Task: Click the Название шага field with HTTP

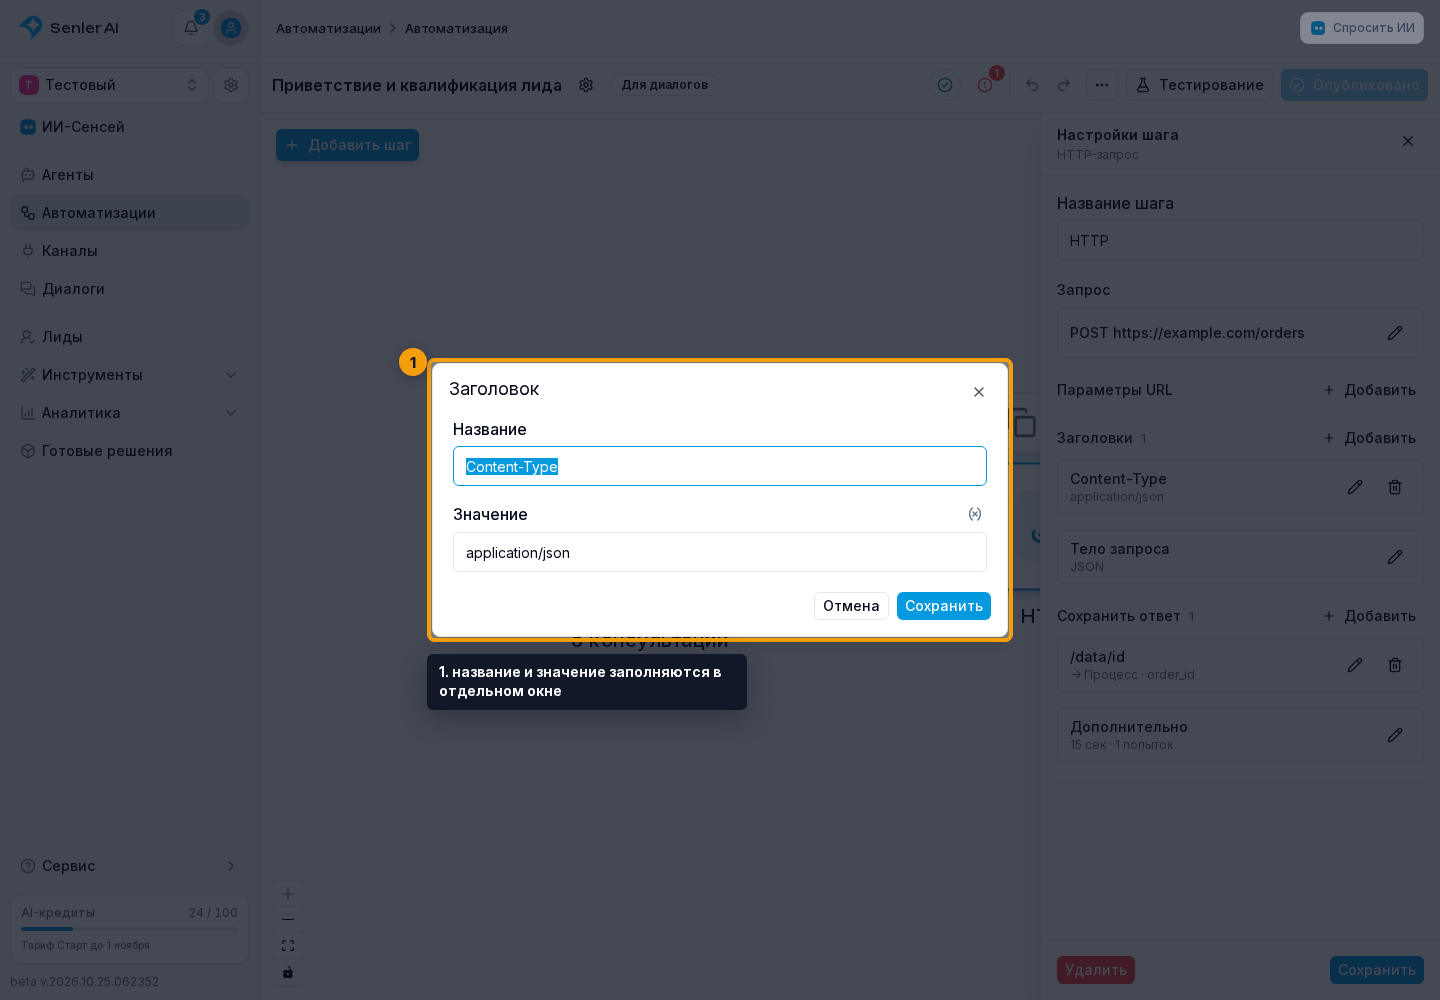Action: (x=1240, y=240)
